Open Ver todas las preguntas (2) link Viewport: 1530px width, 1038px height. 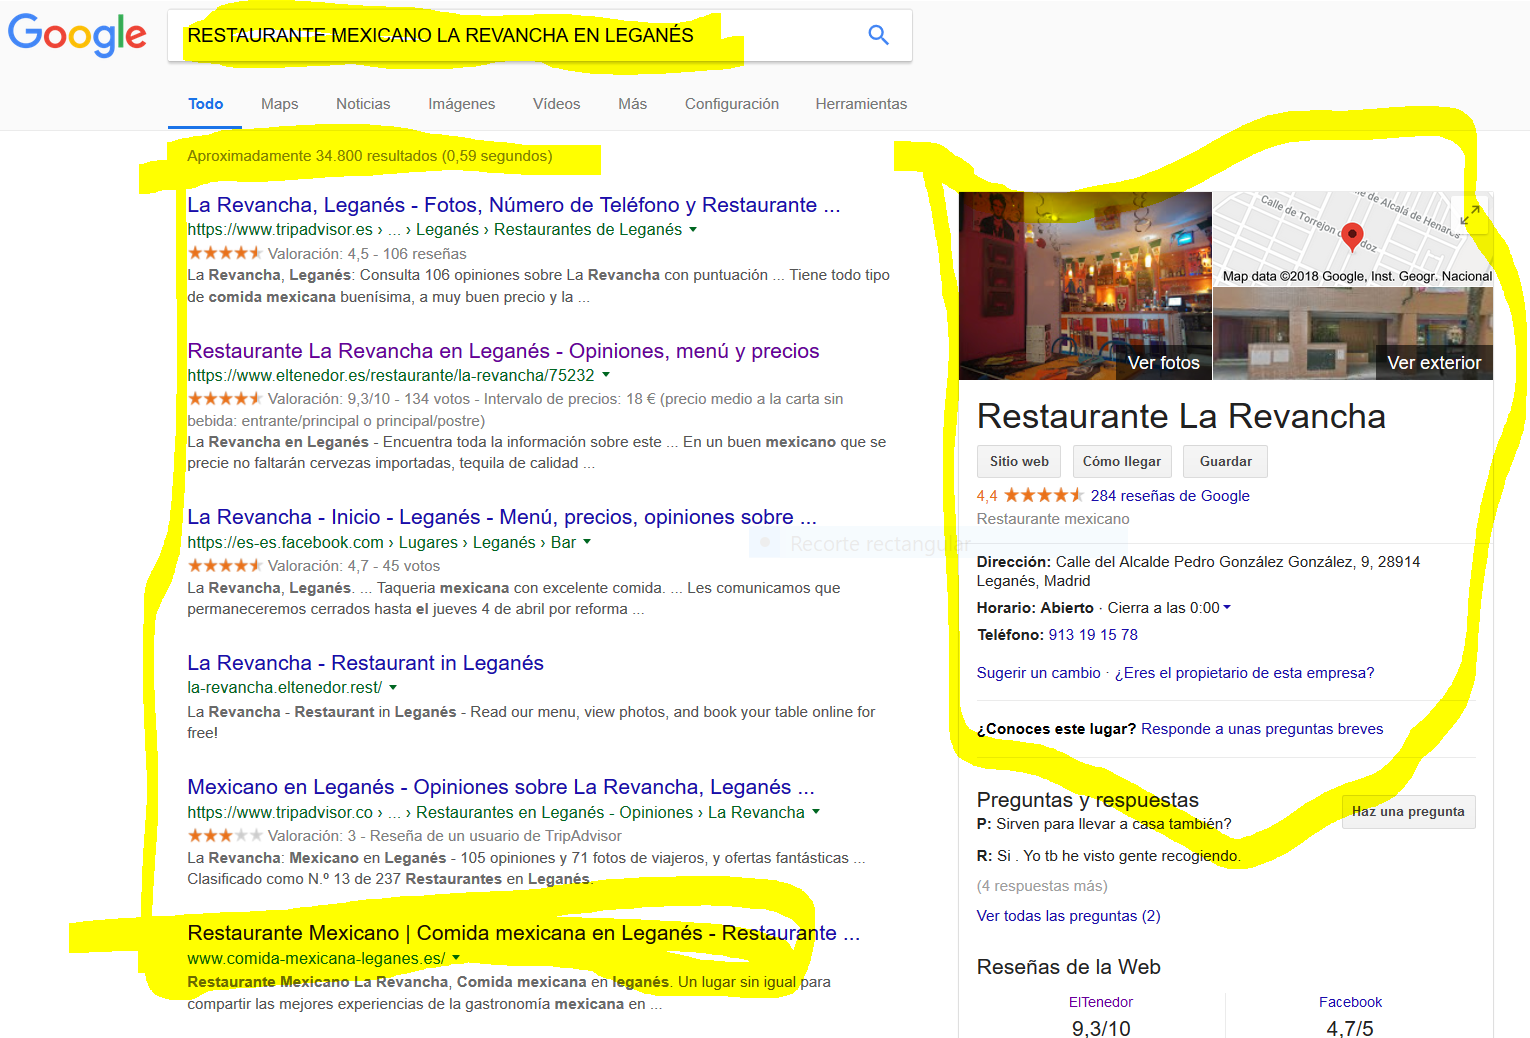click(1068, 916)
